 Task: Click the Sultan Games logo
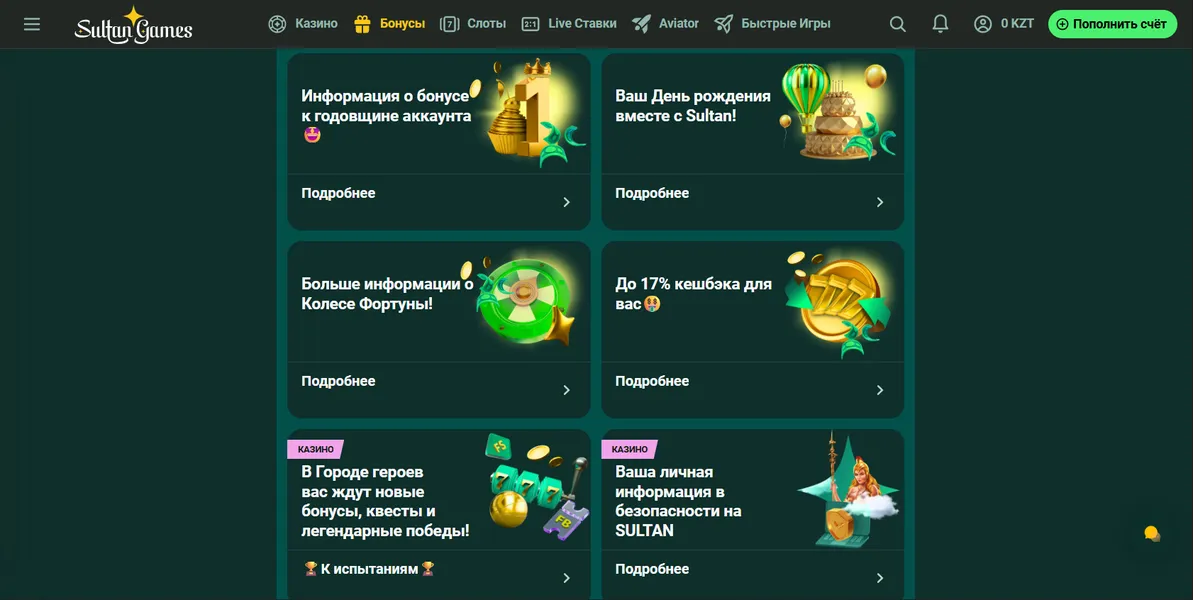tap(133, 24)
